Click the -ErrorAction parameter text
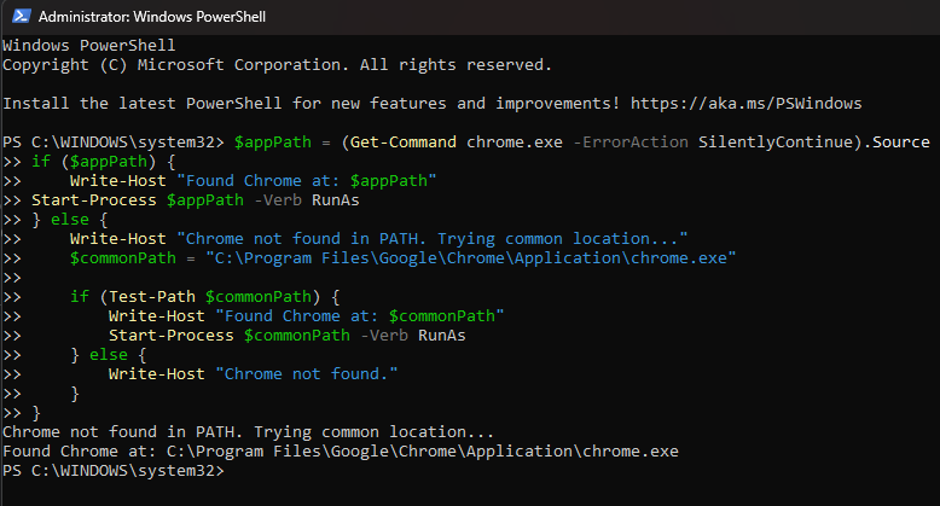Screen dimensions: 940x506 pyautogui.click(x=631, y=142)
